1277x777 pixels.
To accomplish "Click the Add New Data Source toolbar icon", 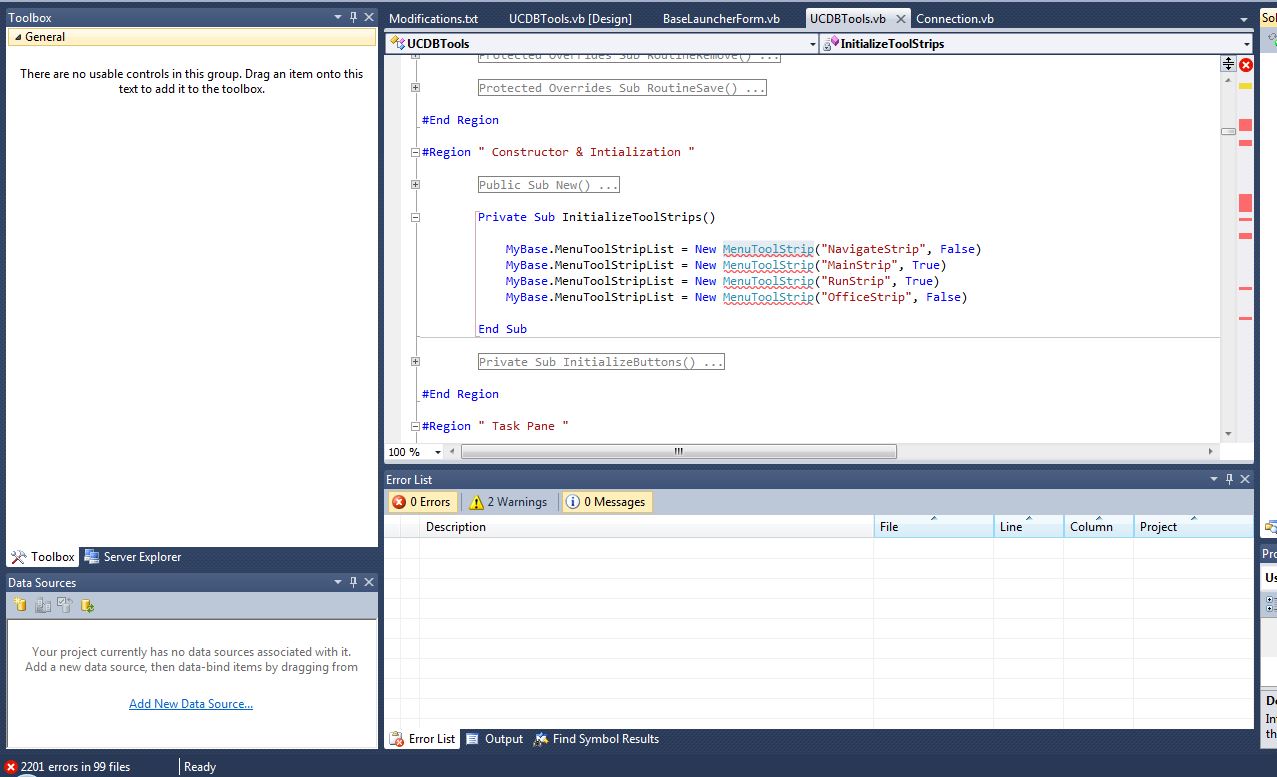I will 20,605.
